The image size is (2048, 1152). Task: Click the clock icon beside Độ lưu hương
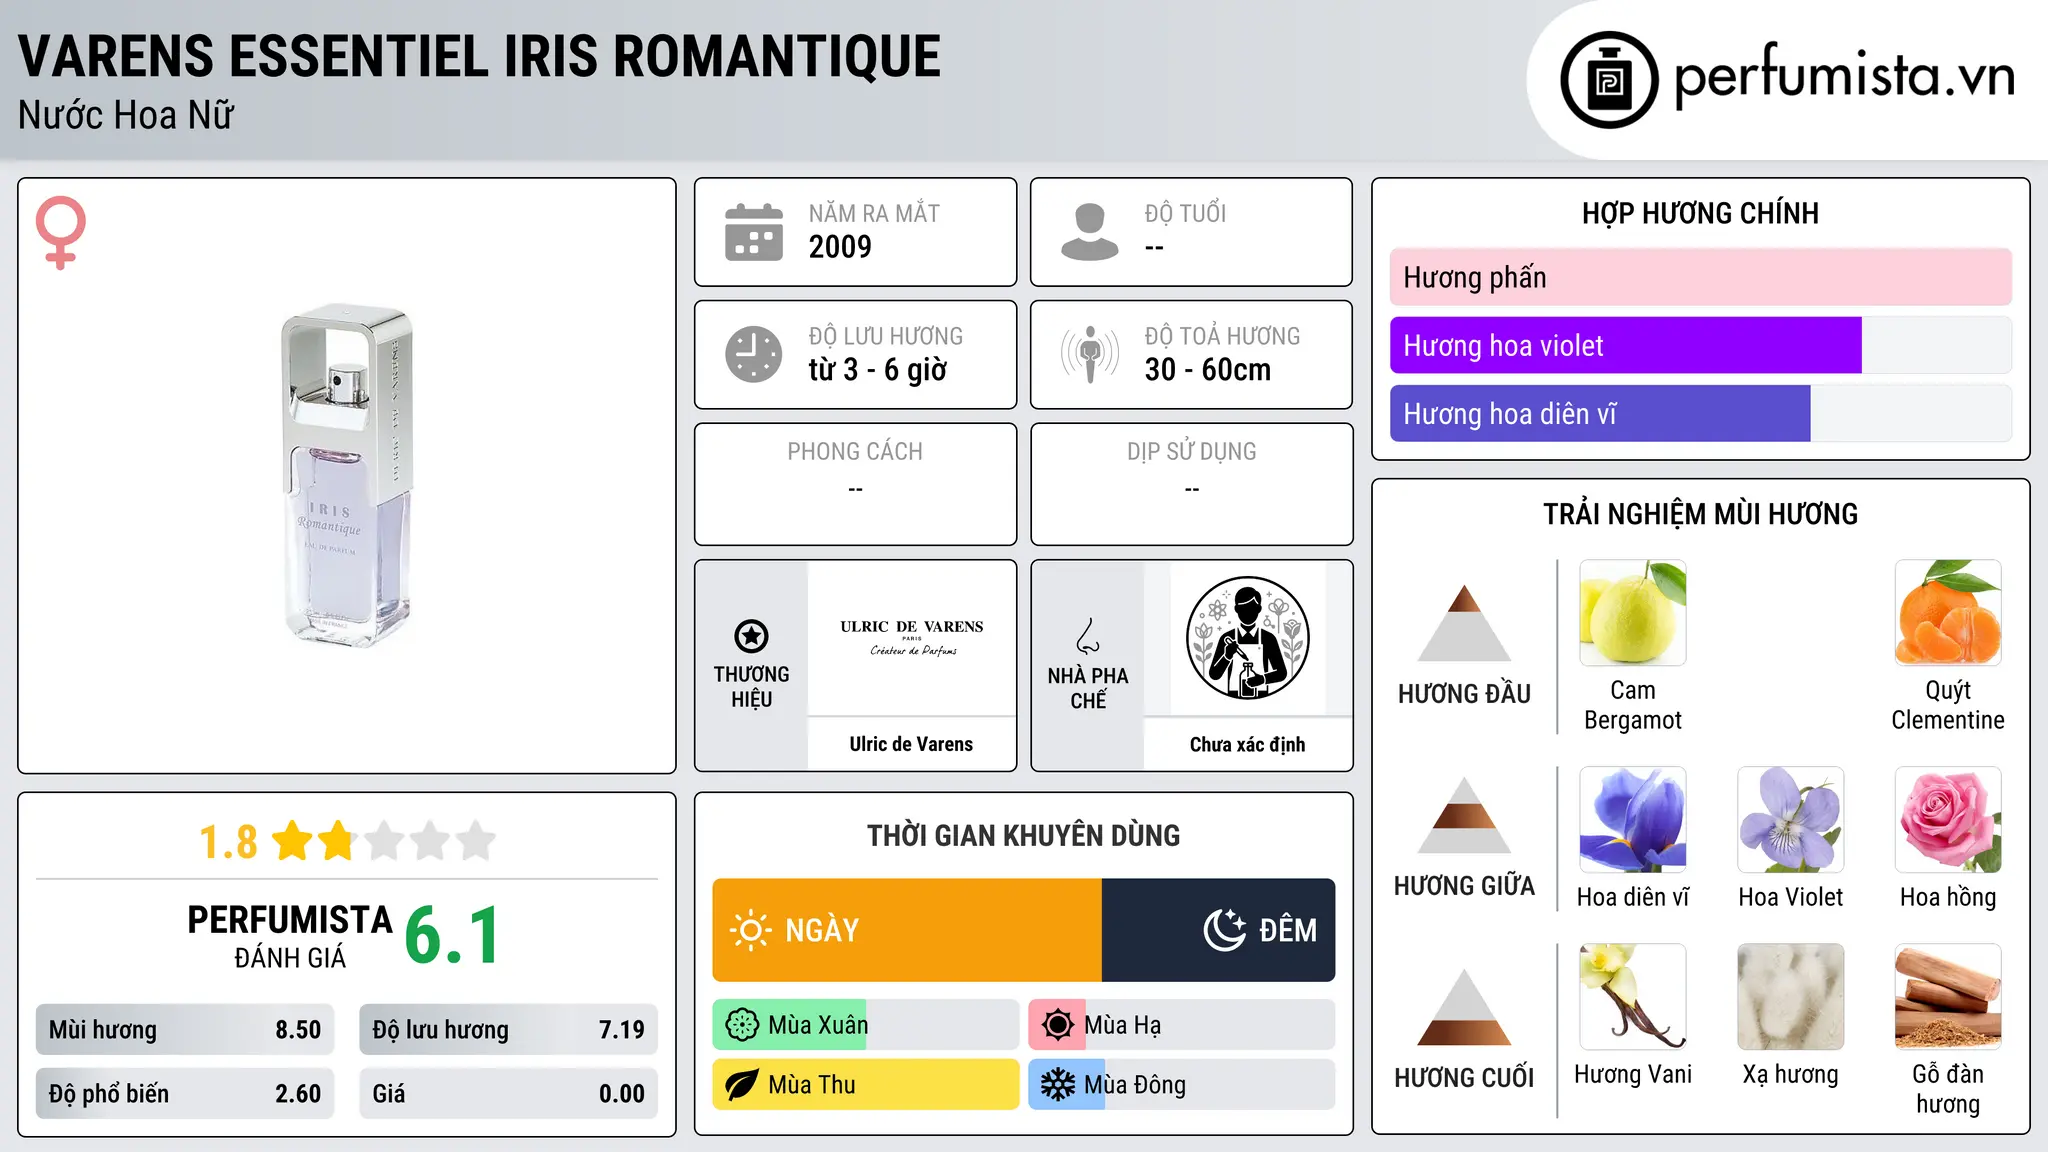point(753,354)
